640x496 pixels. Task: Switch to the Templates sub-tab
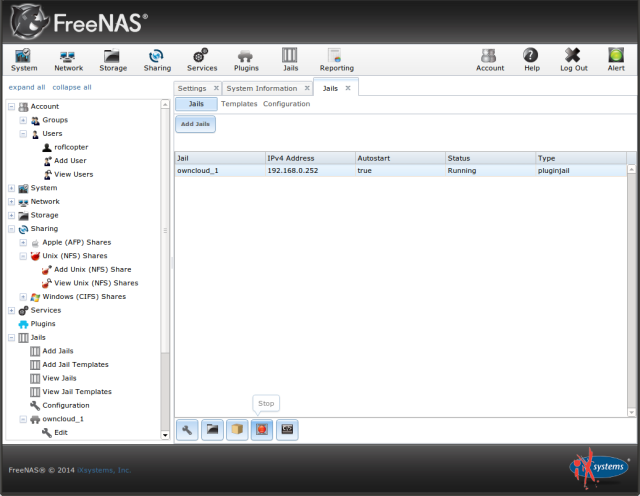point(239,104)
